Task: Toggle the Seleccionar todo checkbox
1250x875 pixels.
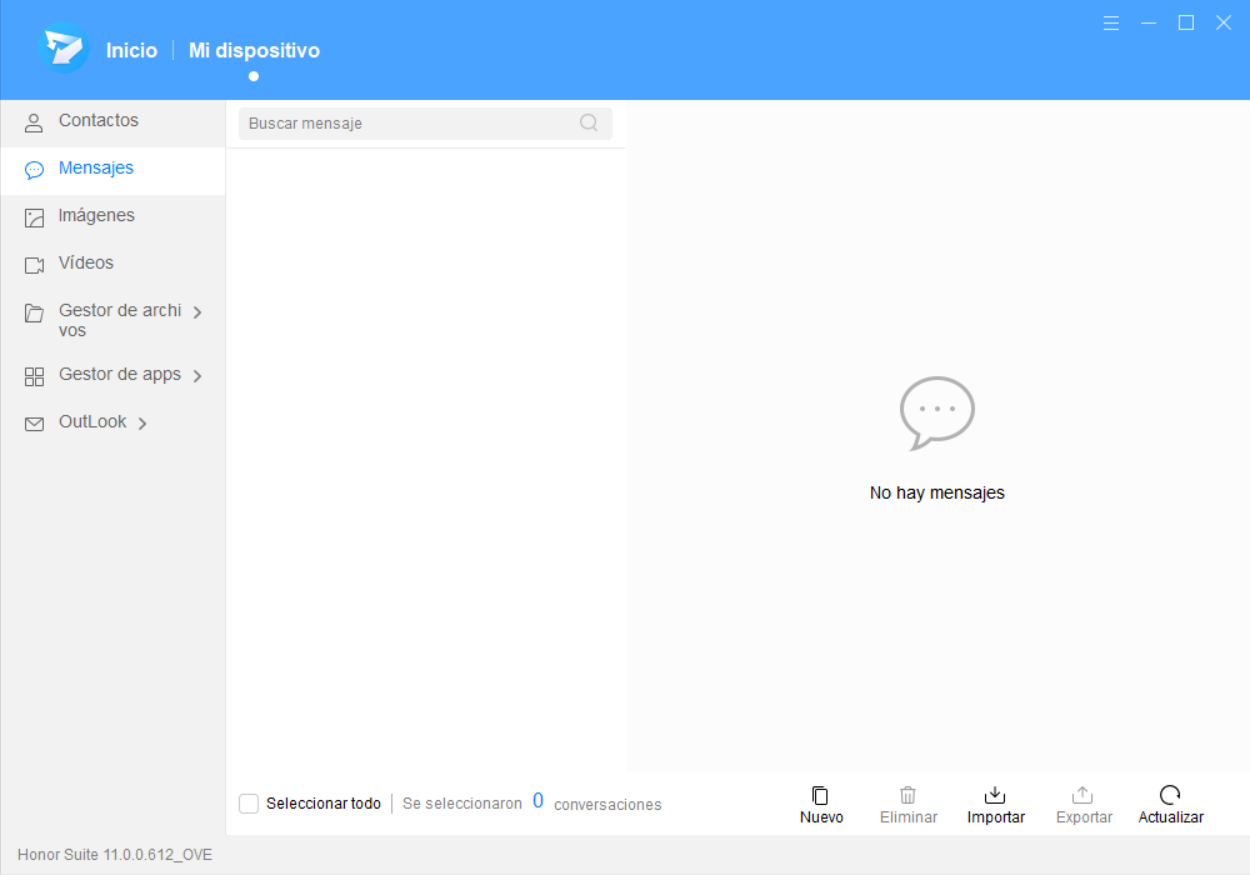Action: click(x=249, y=804)
